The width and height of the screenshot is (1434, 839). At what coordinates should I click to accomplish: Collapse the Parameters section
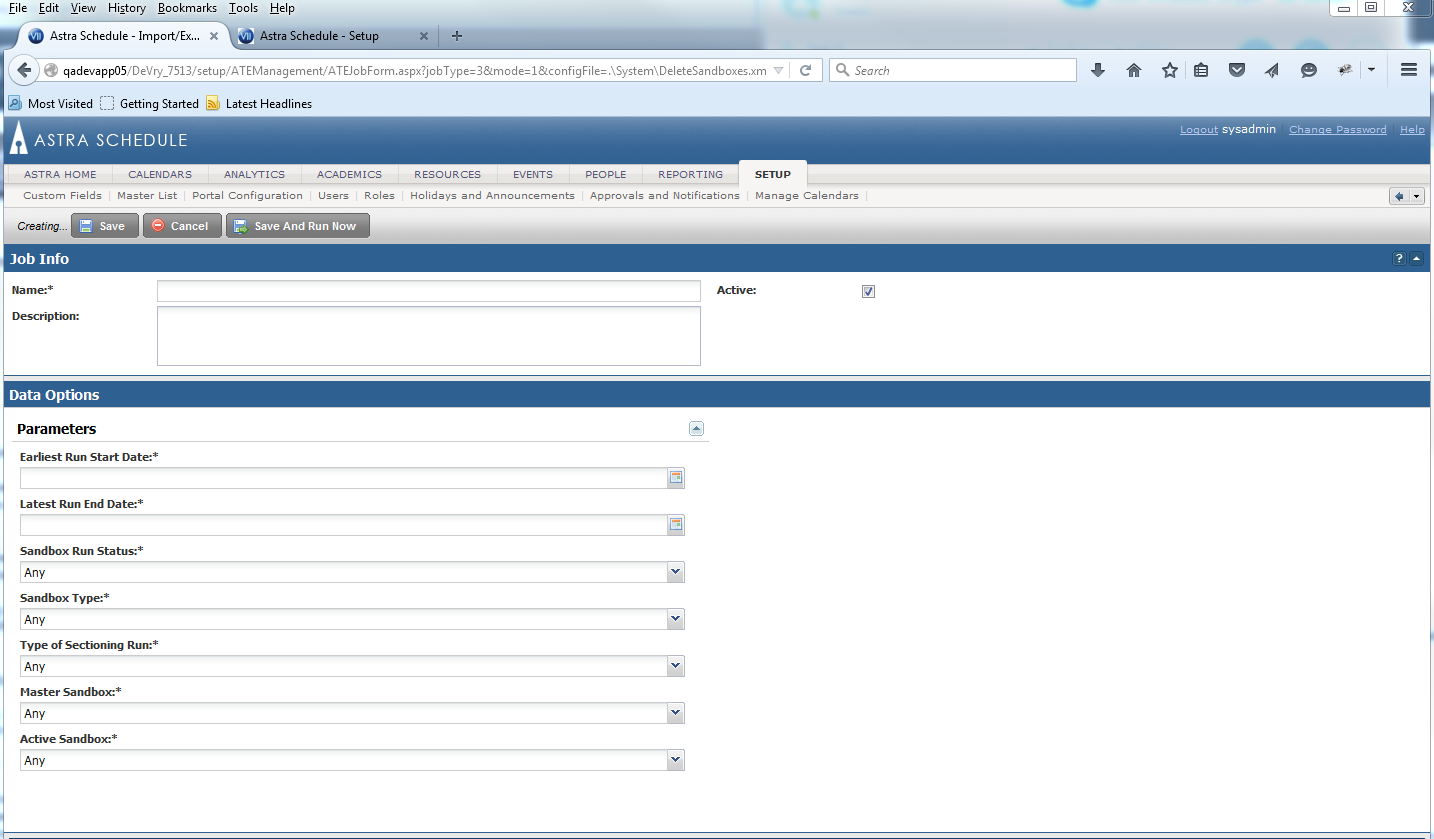[696, 429]
